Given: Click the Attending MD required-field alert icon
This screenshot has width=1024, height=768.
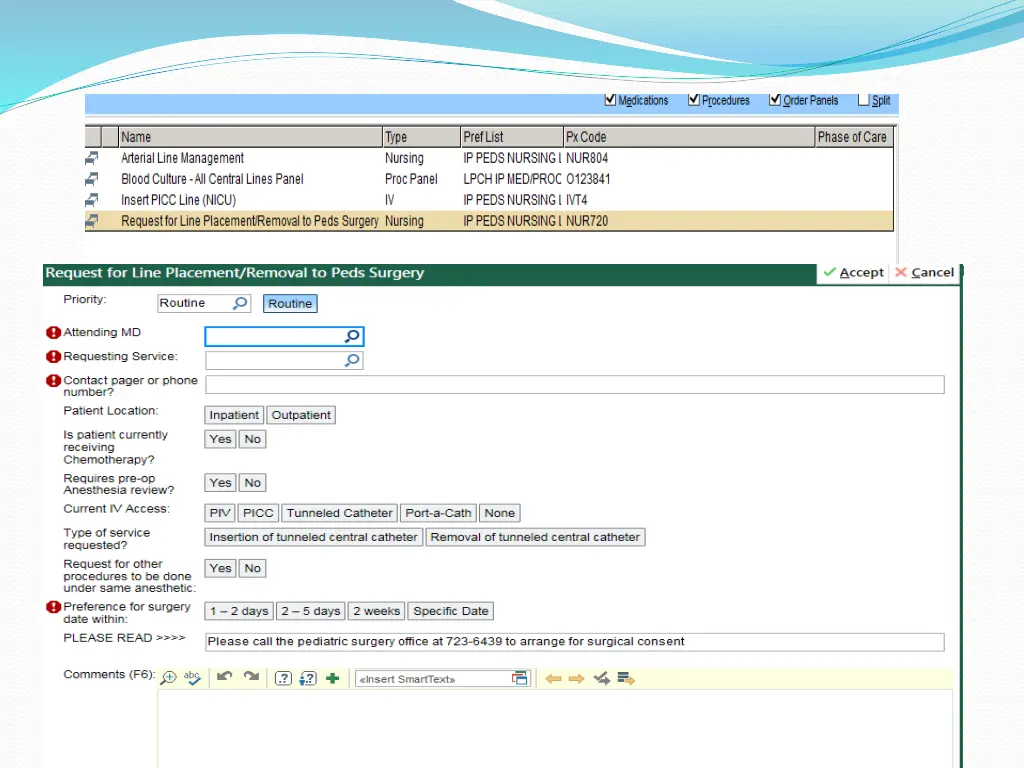Looking at the screenshot, I should [54, 332].
